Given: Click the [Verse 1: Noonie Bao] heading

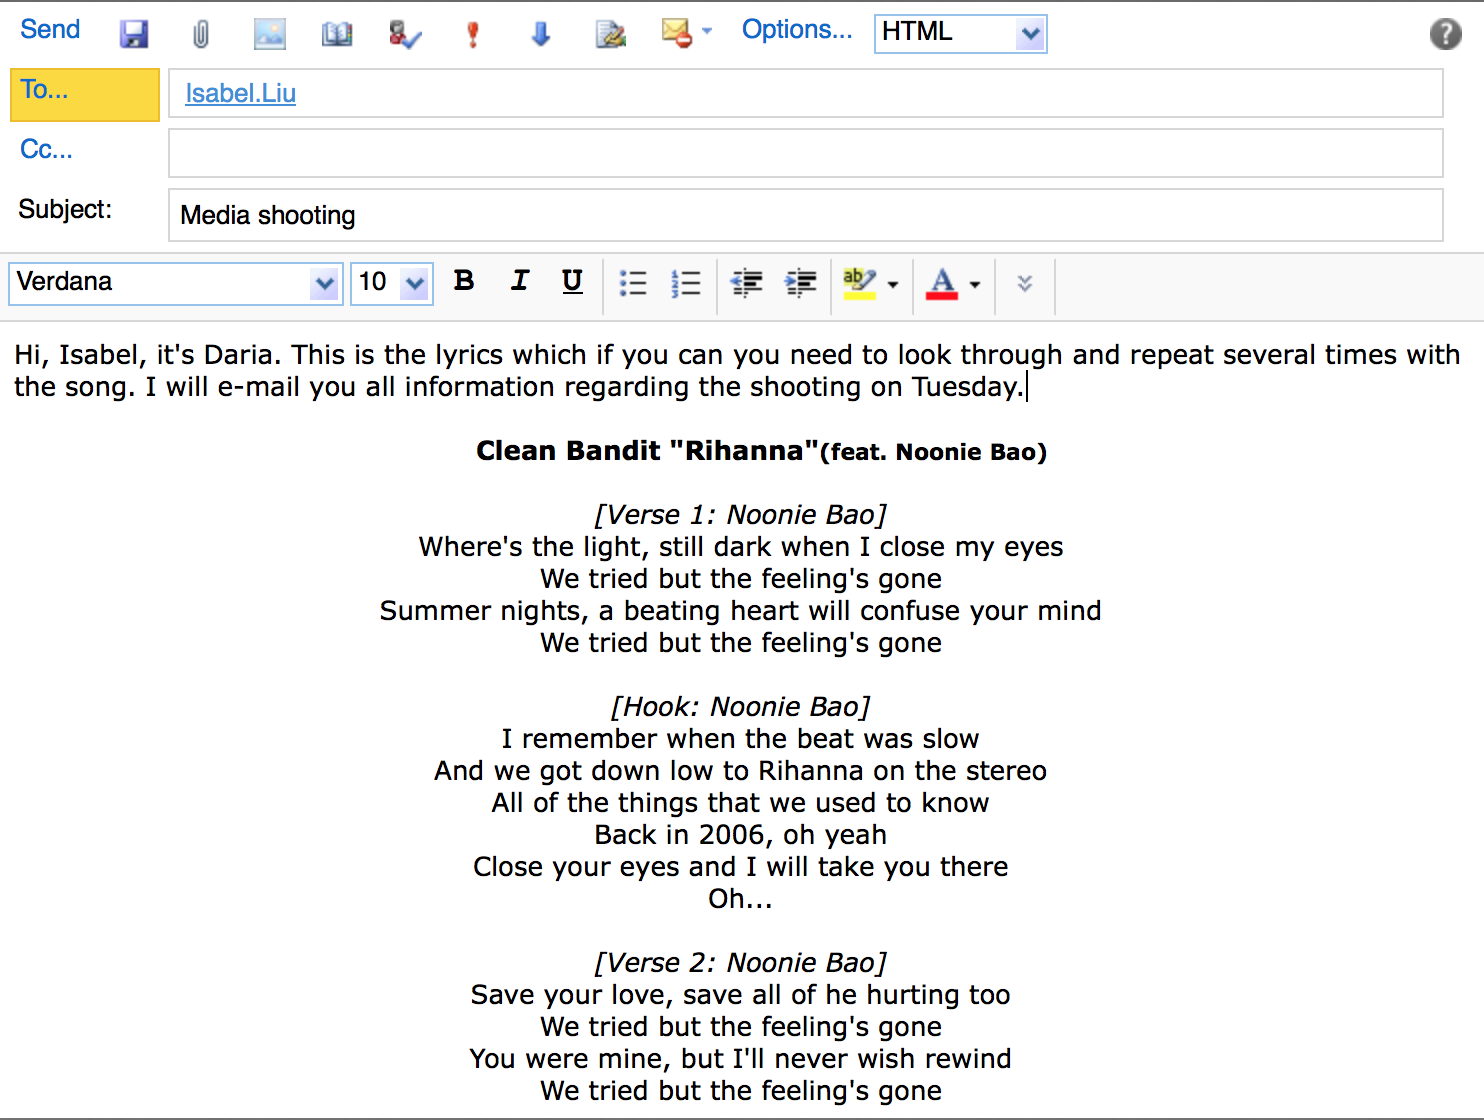Looking at the screenshot, I should [741, 515].
